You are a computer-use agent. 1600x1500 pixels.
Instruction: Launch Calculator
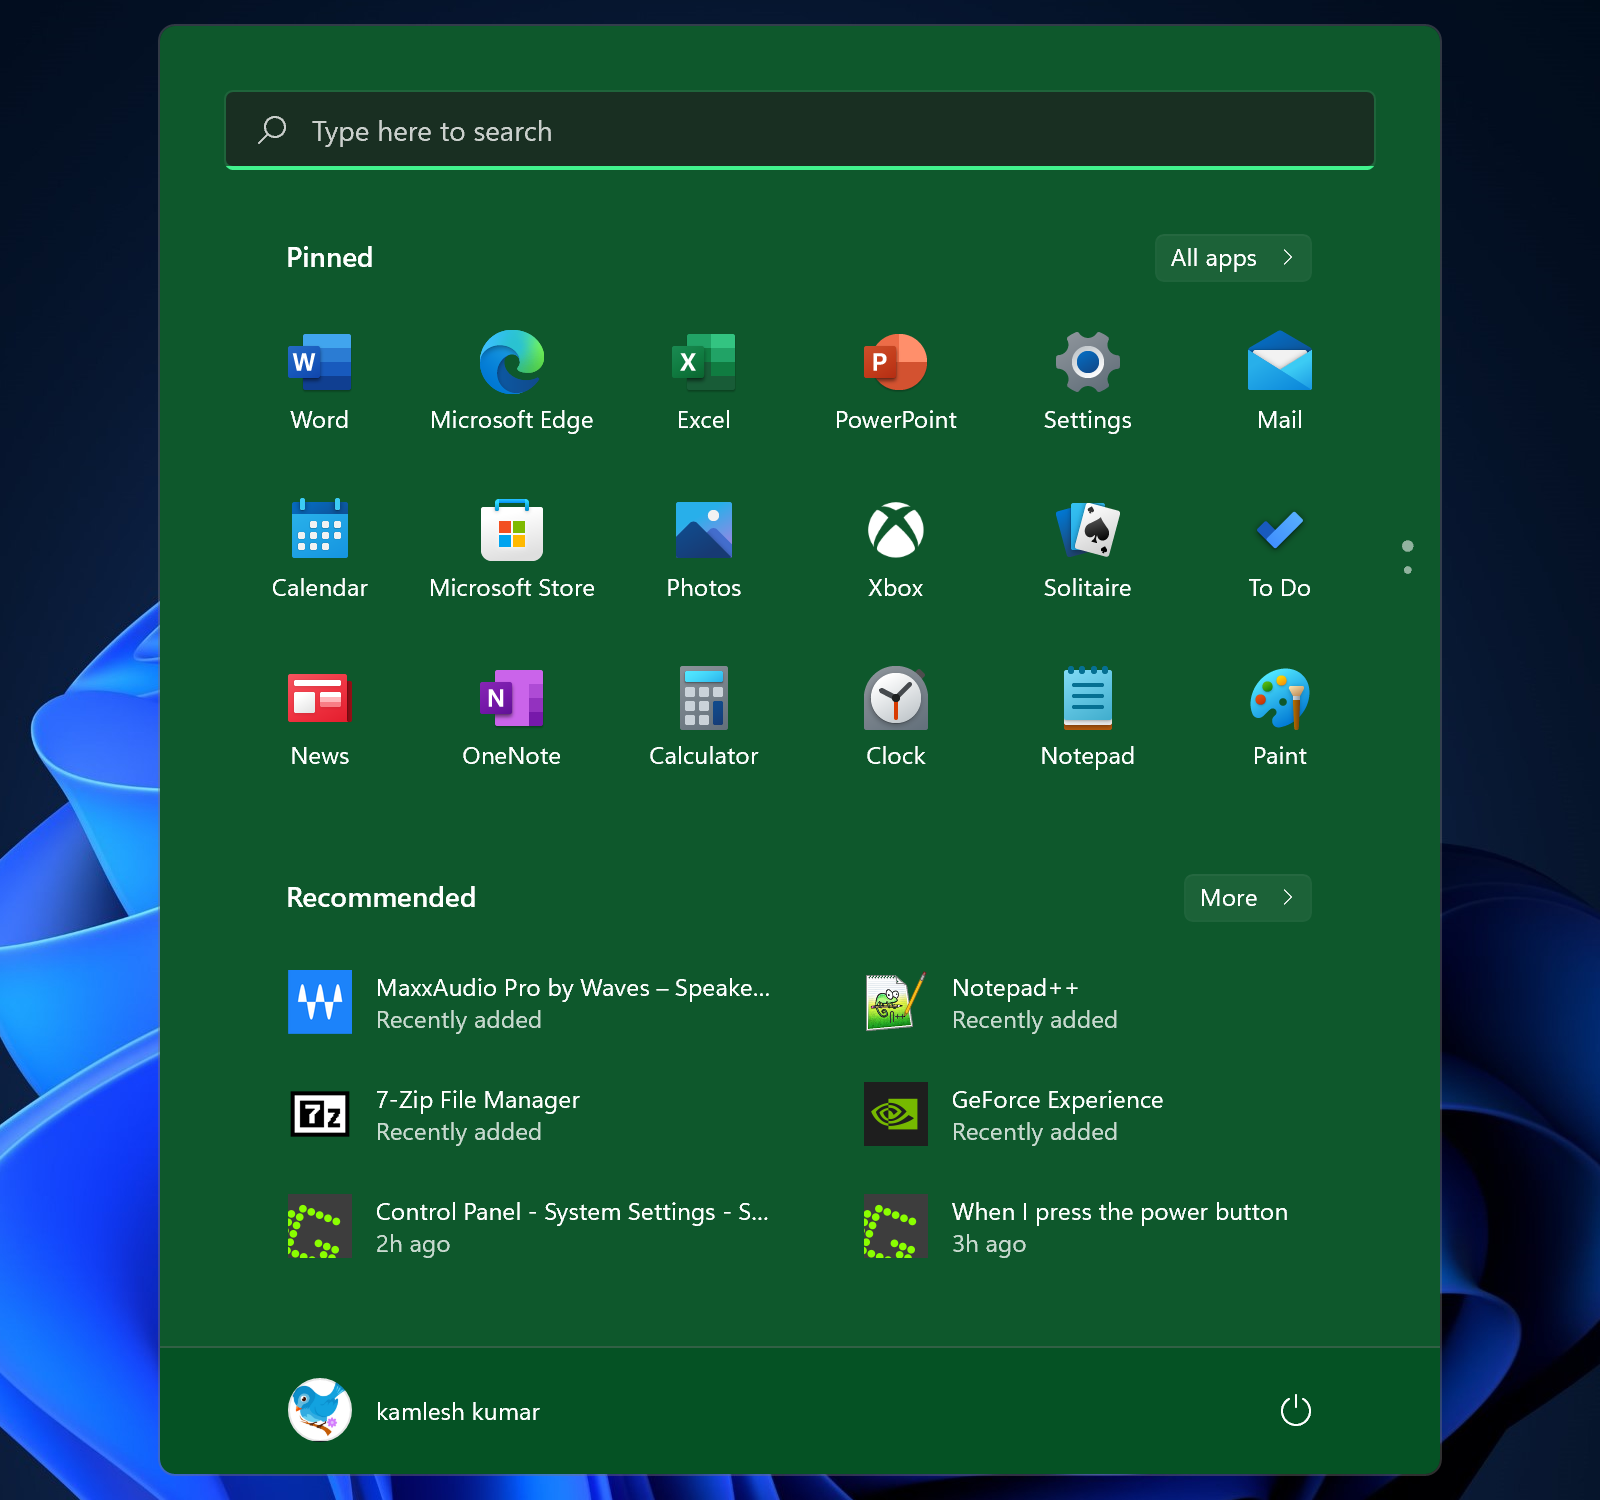click(703, 716)
